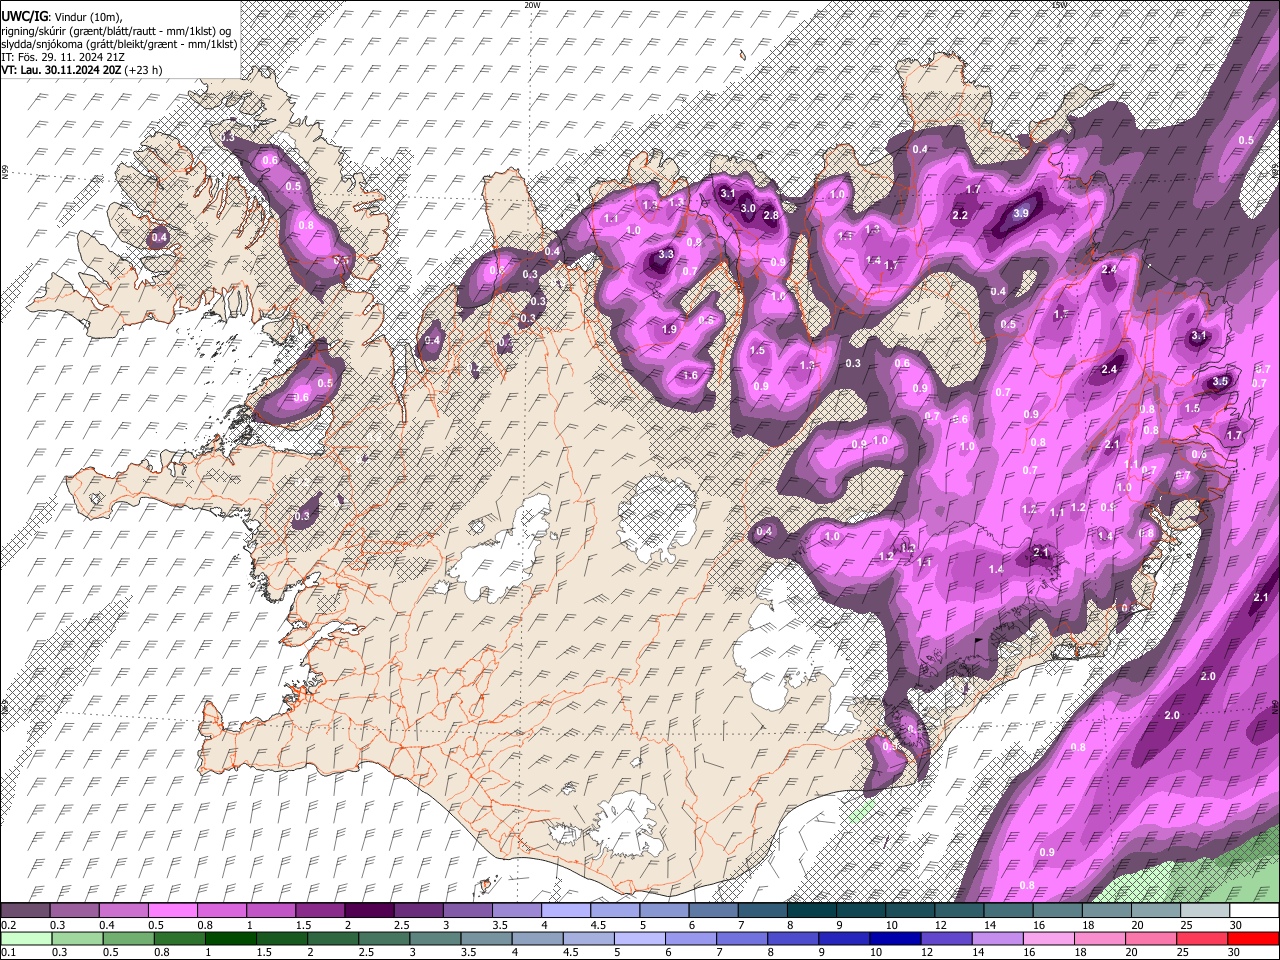This screenshot has width=1280, height=960.
Task: Select the pale green 0.1 swatch in lower scale
Action: 26,938
